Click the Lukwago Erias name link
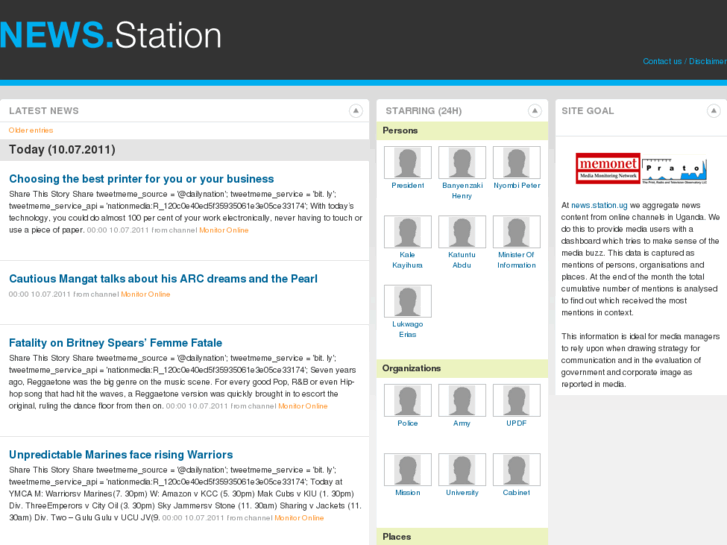Screen dimensions: 727x545 pos(408,329)
